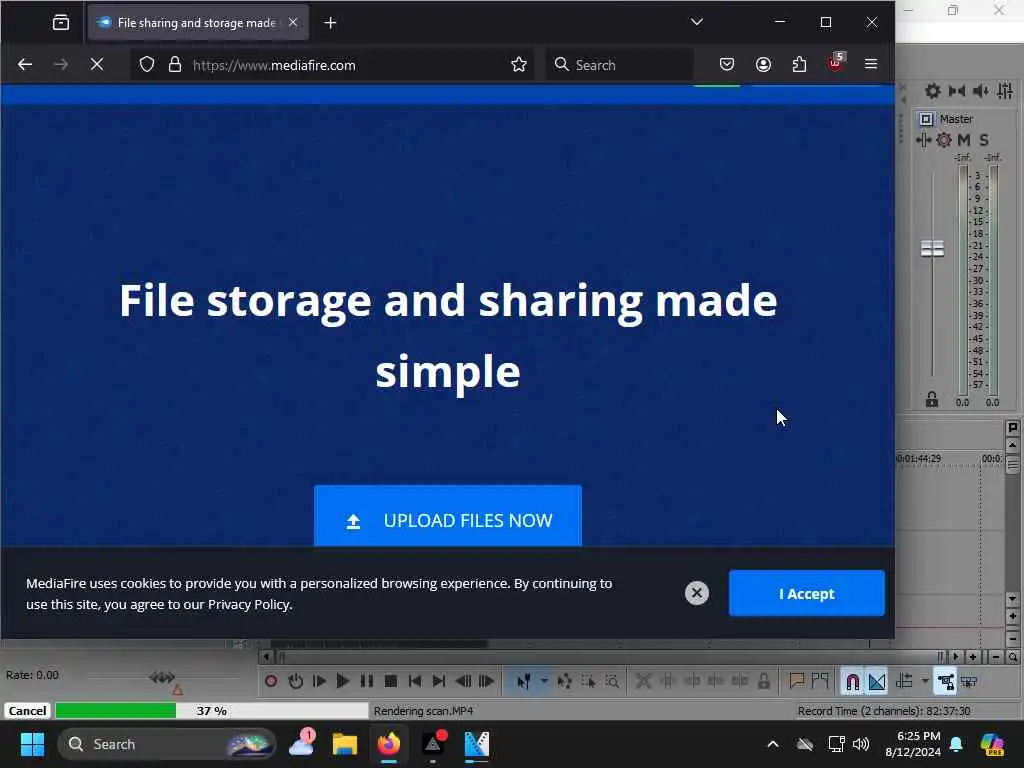
Task: Show hidden system tray icons
Action: pos(773,744)
